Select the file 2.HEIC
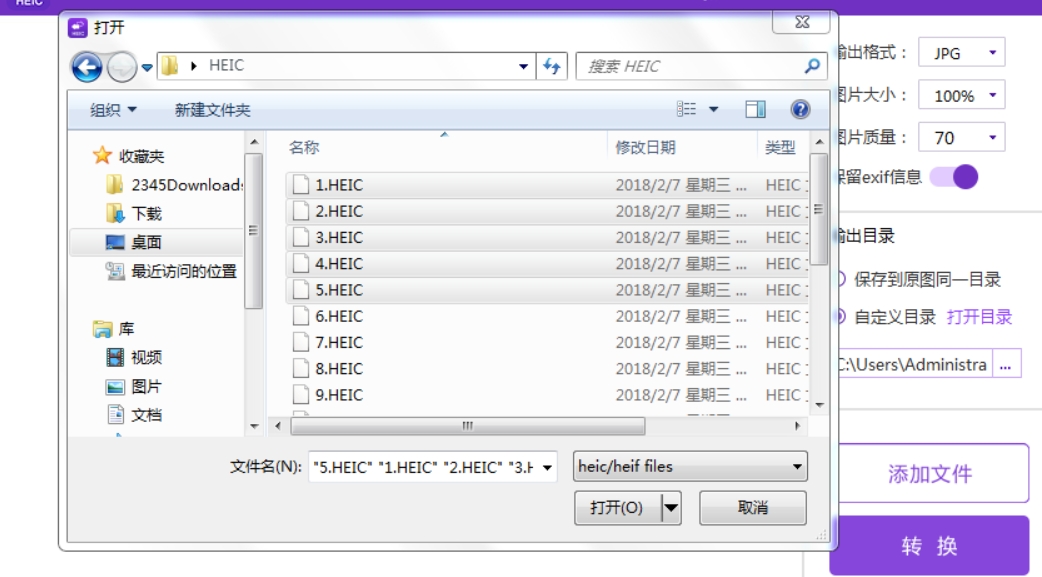Screen dimensions: 1042x577 [x=547, y=211]
